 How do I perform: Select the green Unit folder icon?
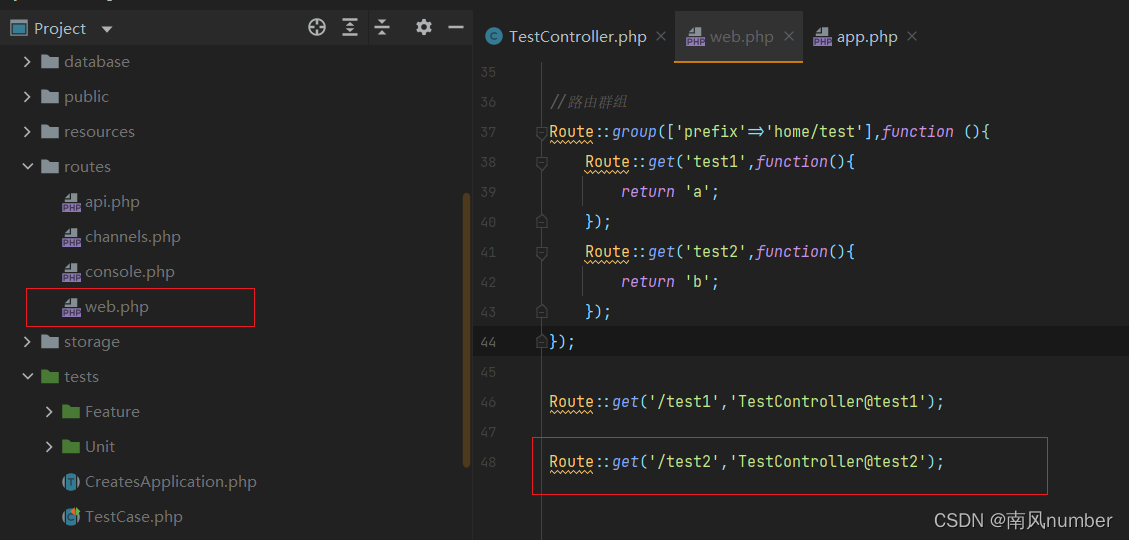click(71, 447)
